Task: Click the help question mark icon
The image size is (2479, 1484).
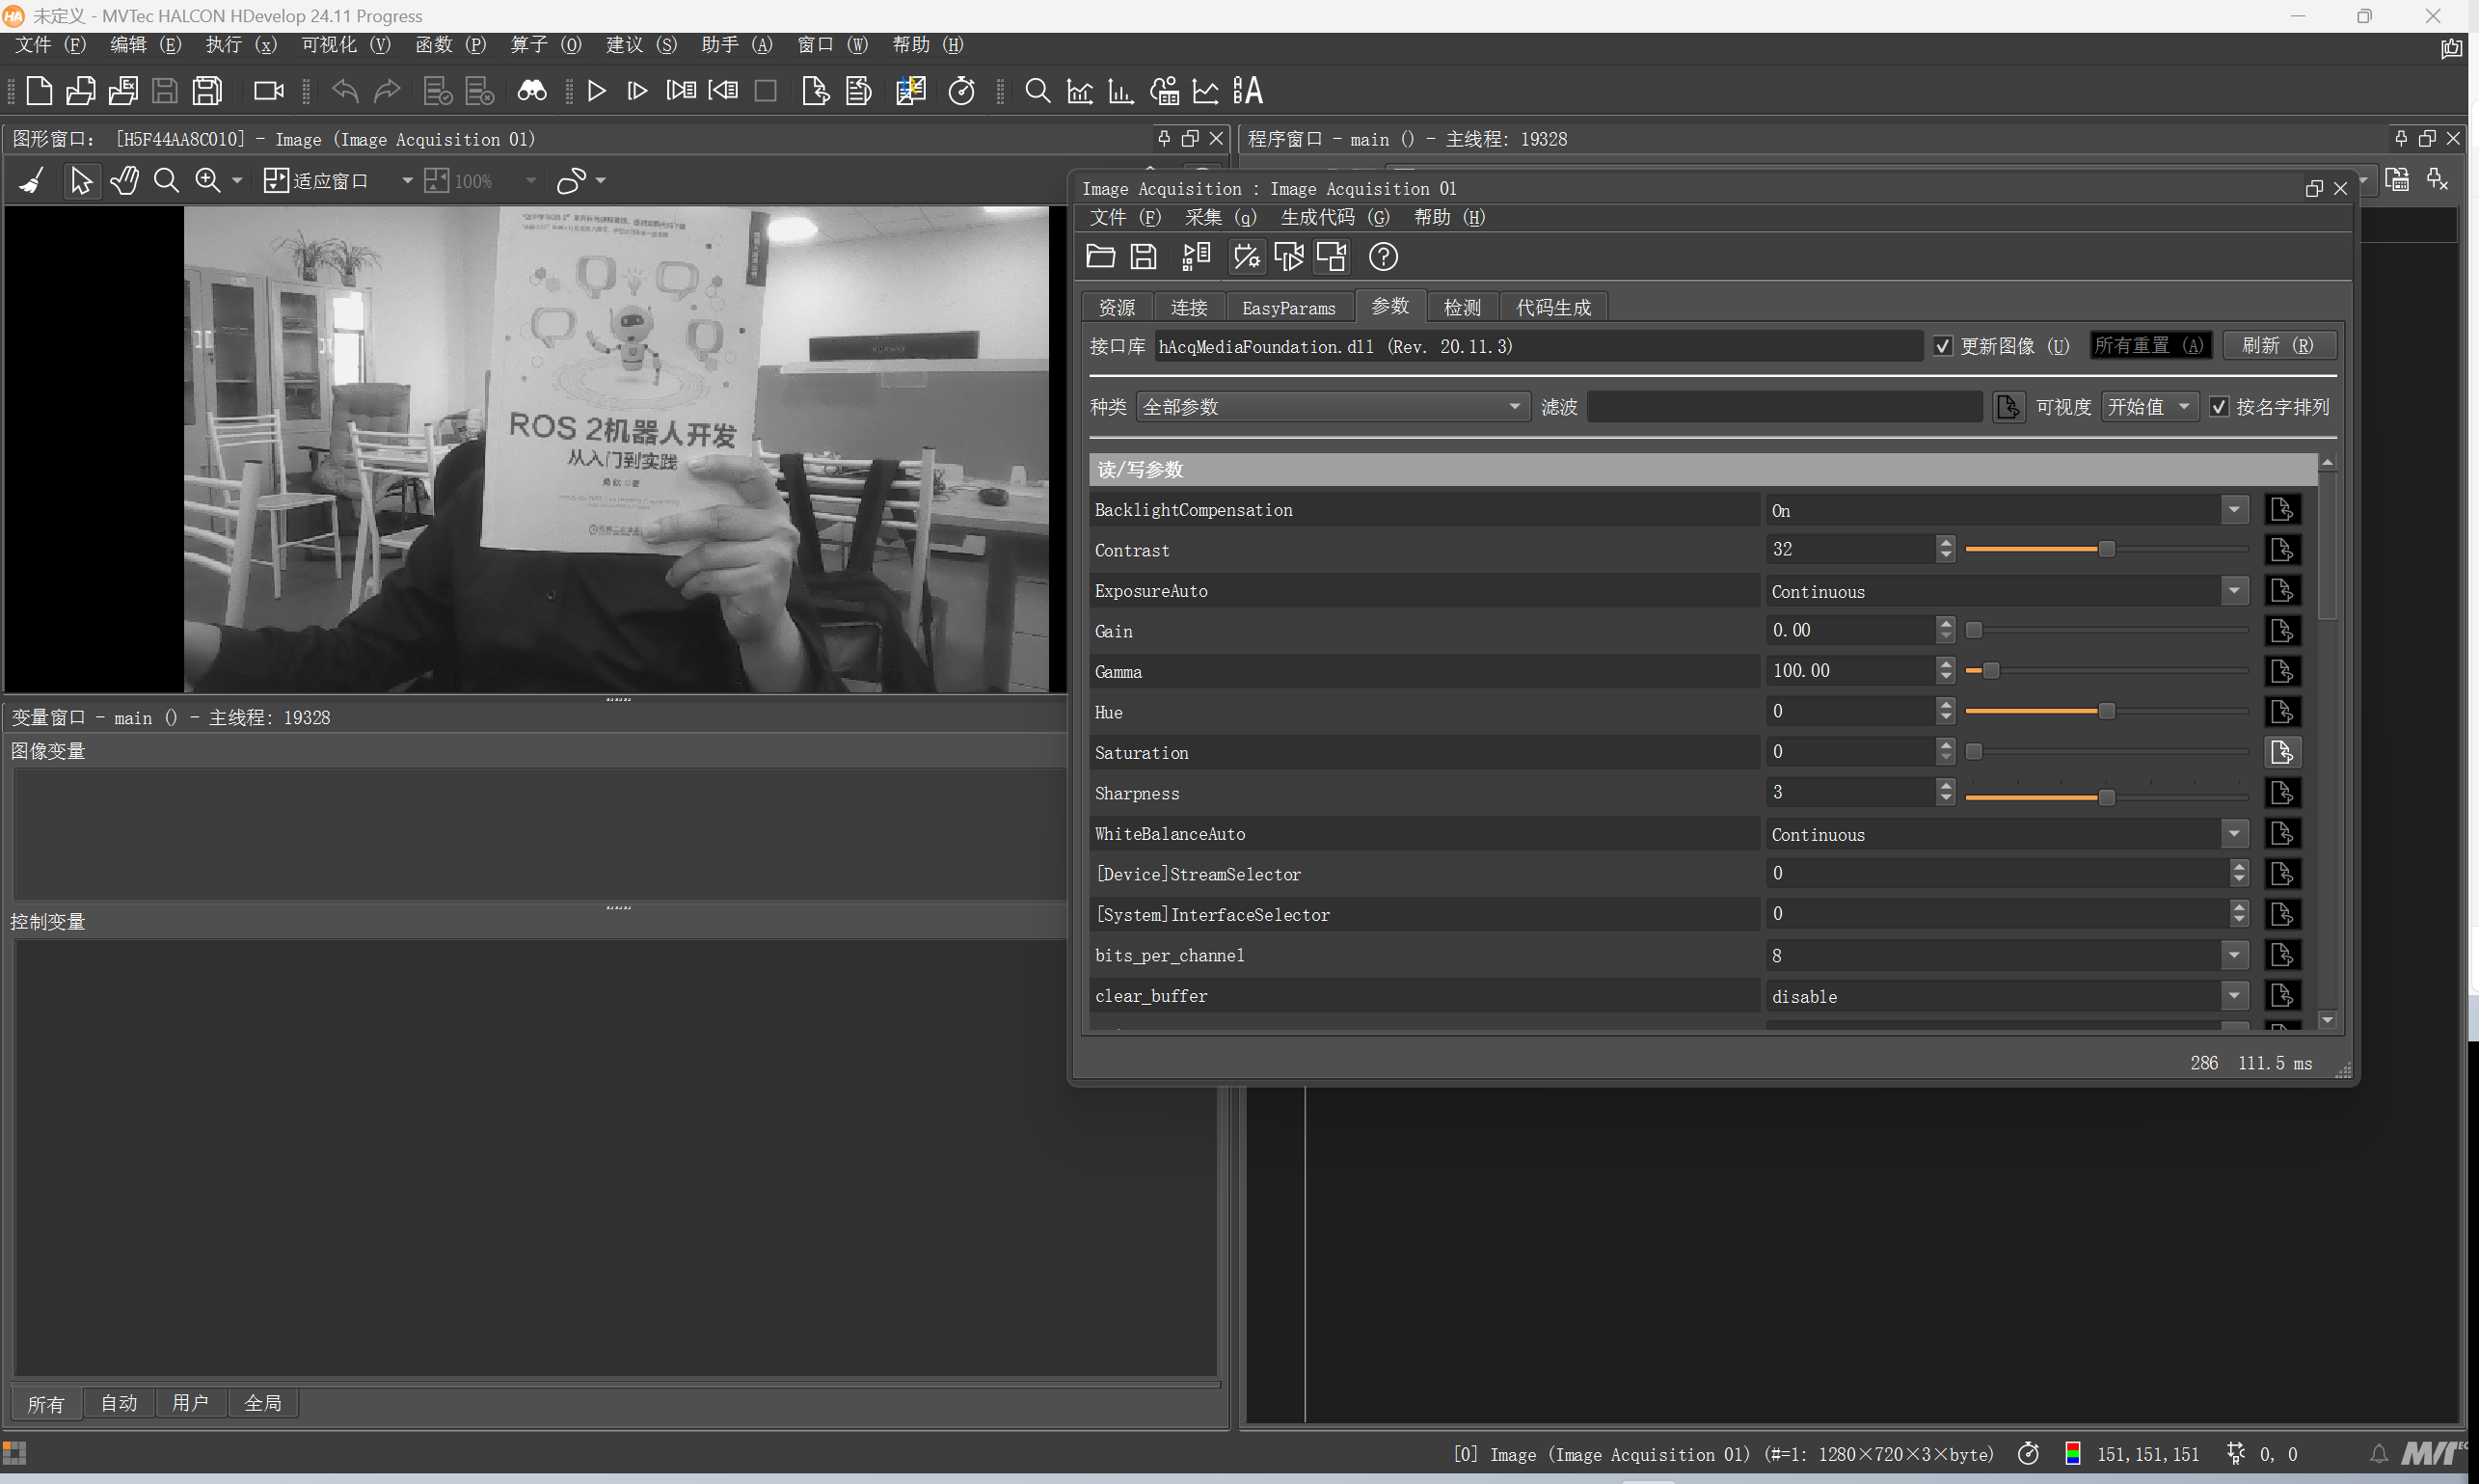Action: coord(1383,257)
